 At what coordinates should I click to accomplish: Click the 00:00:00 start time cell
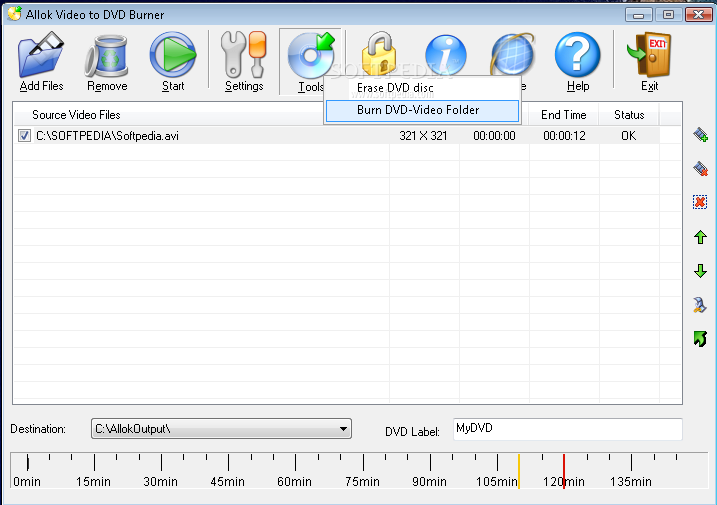tap(494, 136)
